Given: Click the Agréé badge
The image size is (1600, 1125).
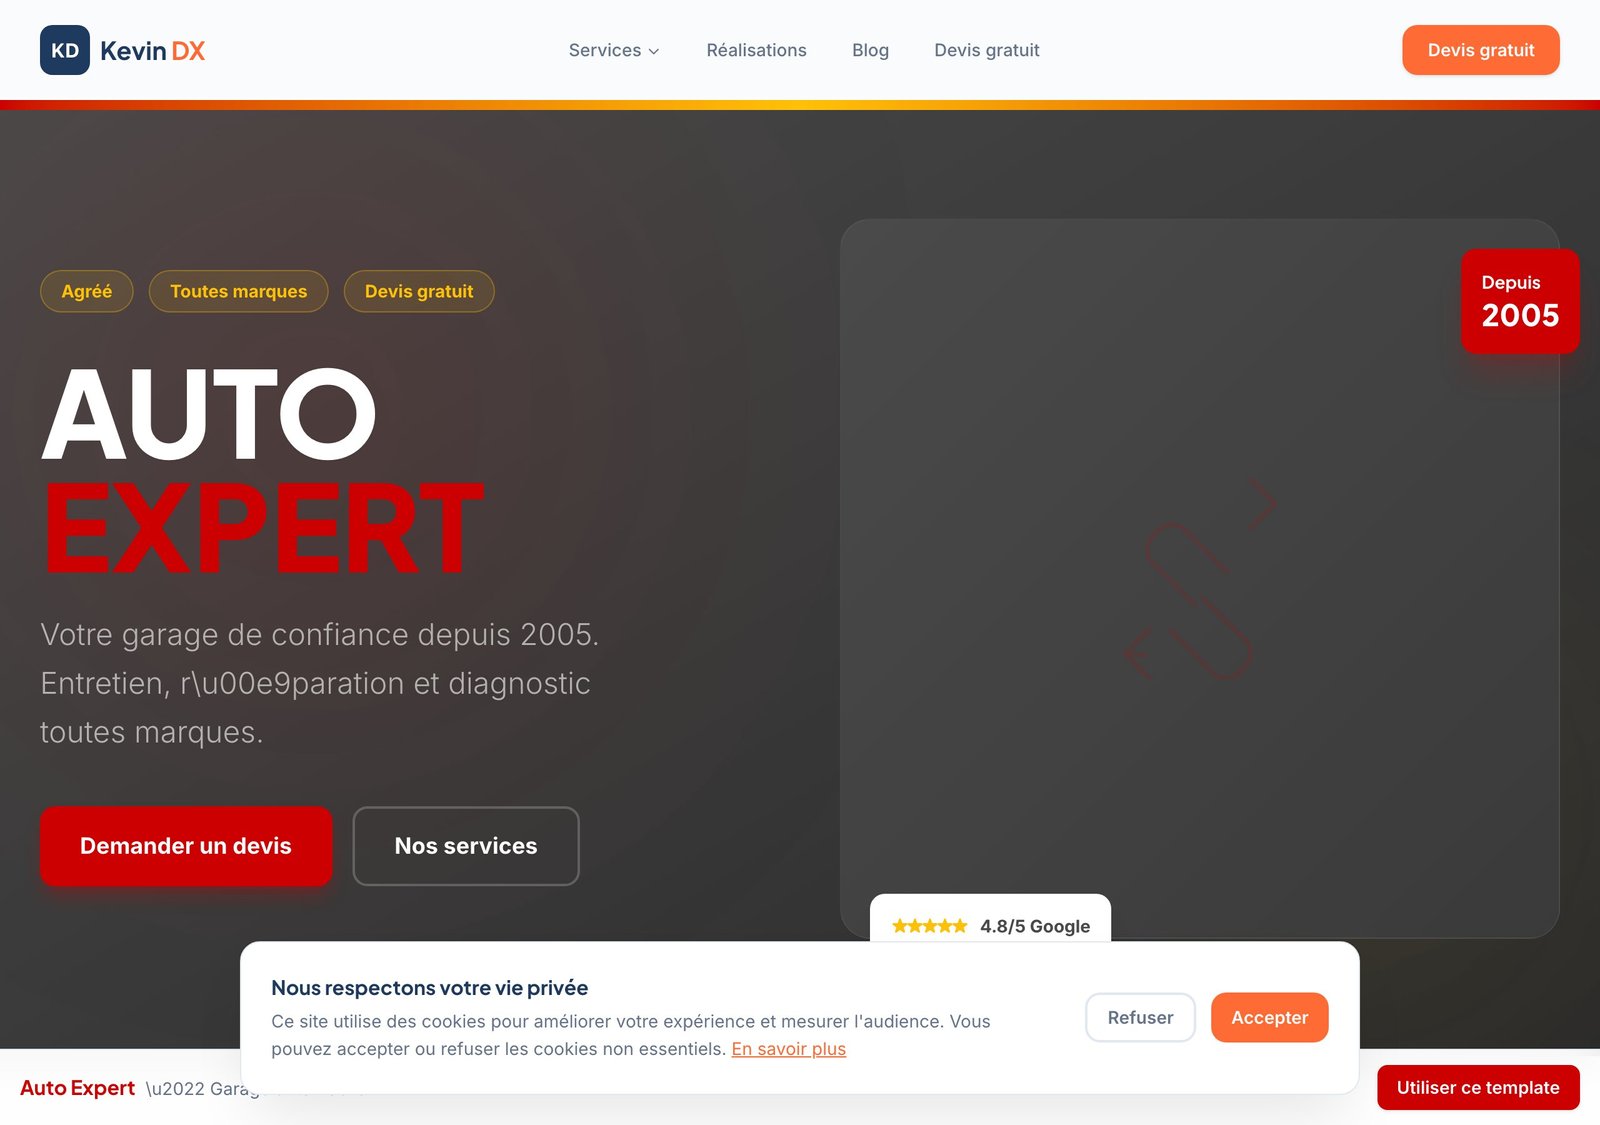Looking at the screenshot, I should pos(87,291).
